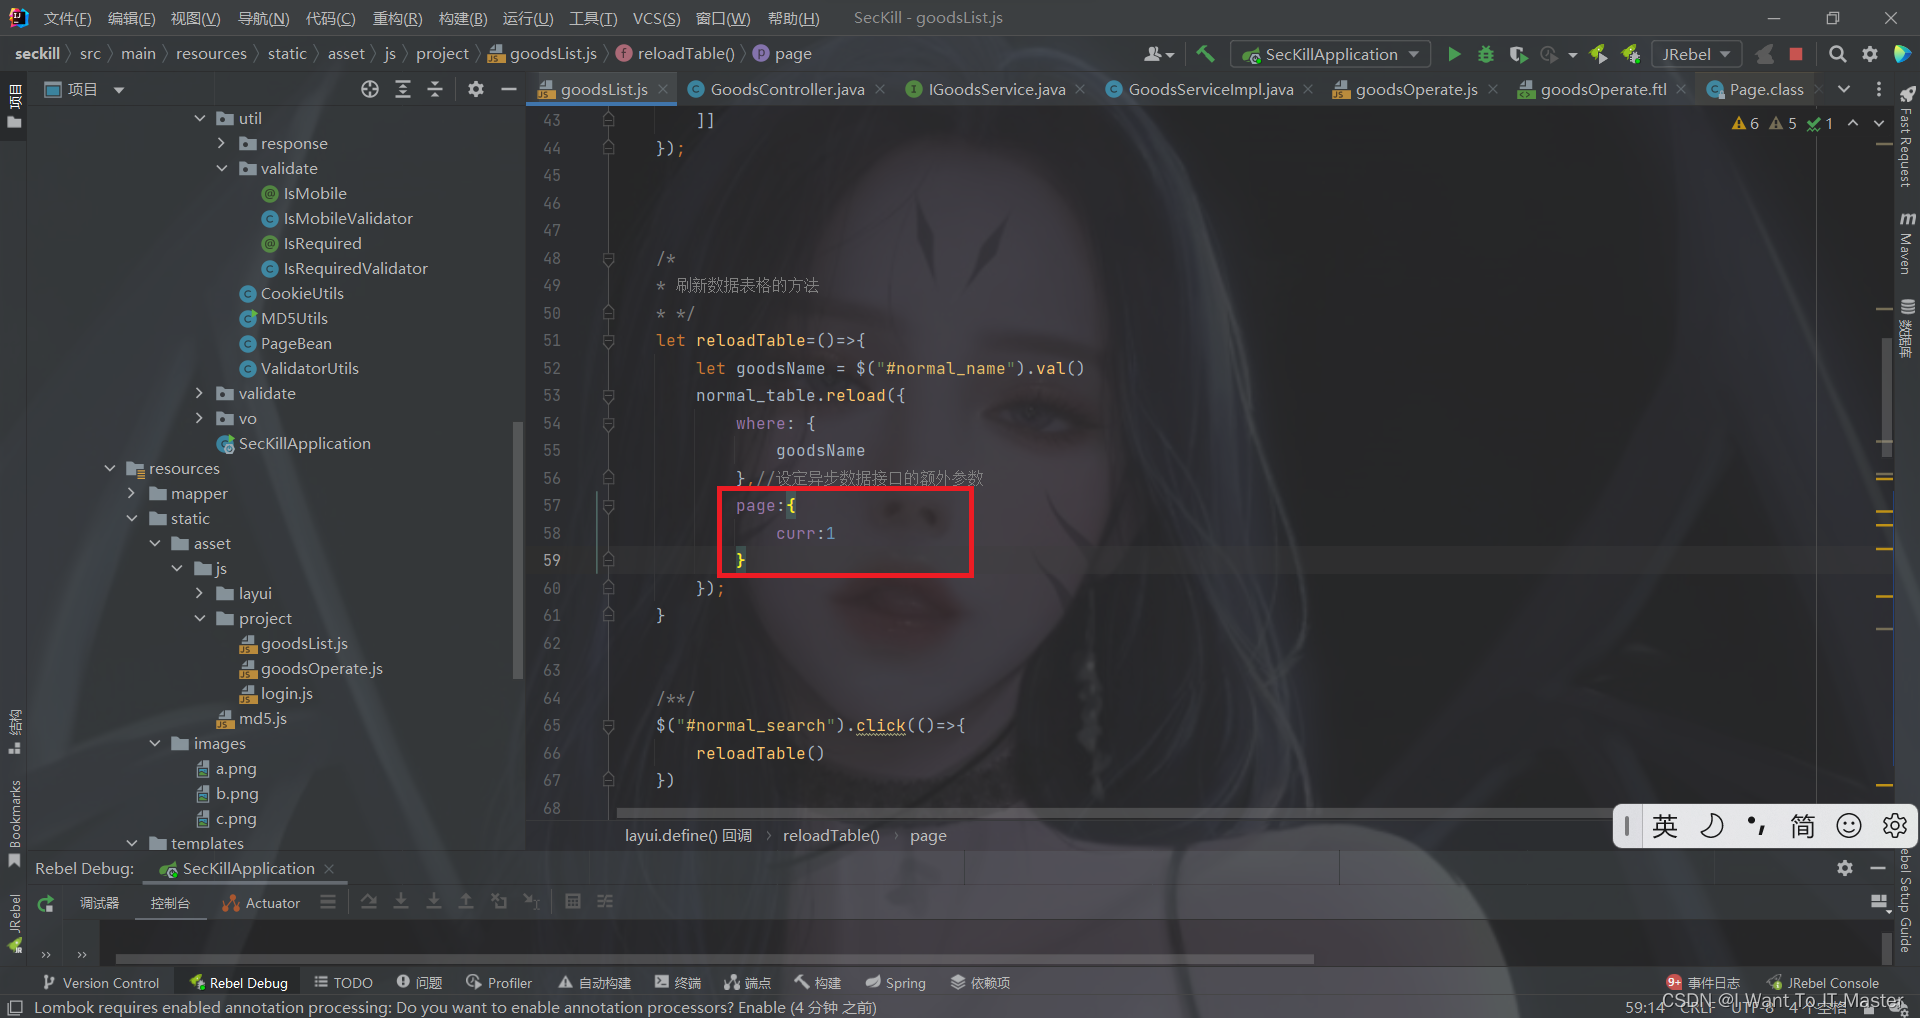Open project panel options gear

pos(476,89)
